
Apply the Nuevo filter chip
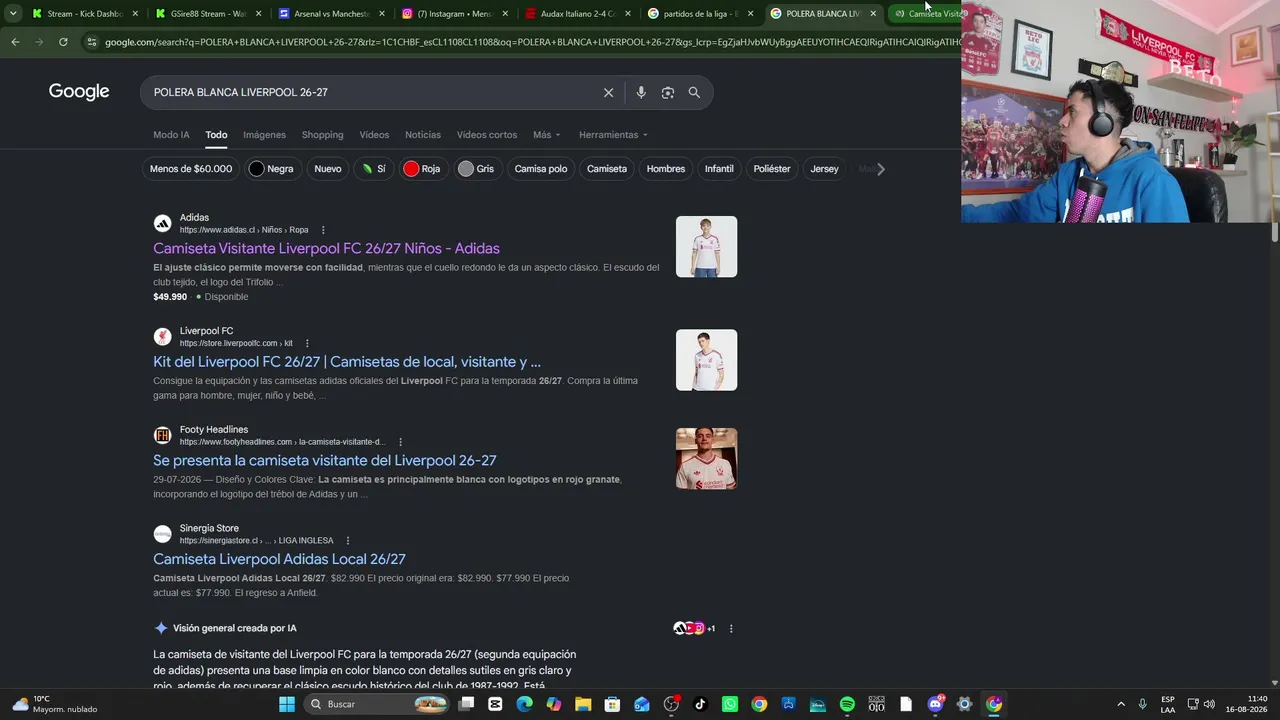click(328, 169)
